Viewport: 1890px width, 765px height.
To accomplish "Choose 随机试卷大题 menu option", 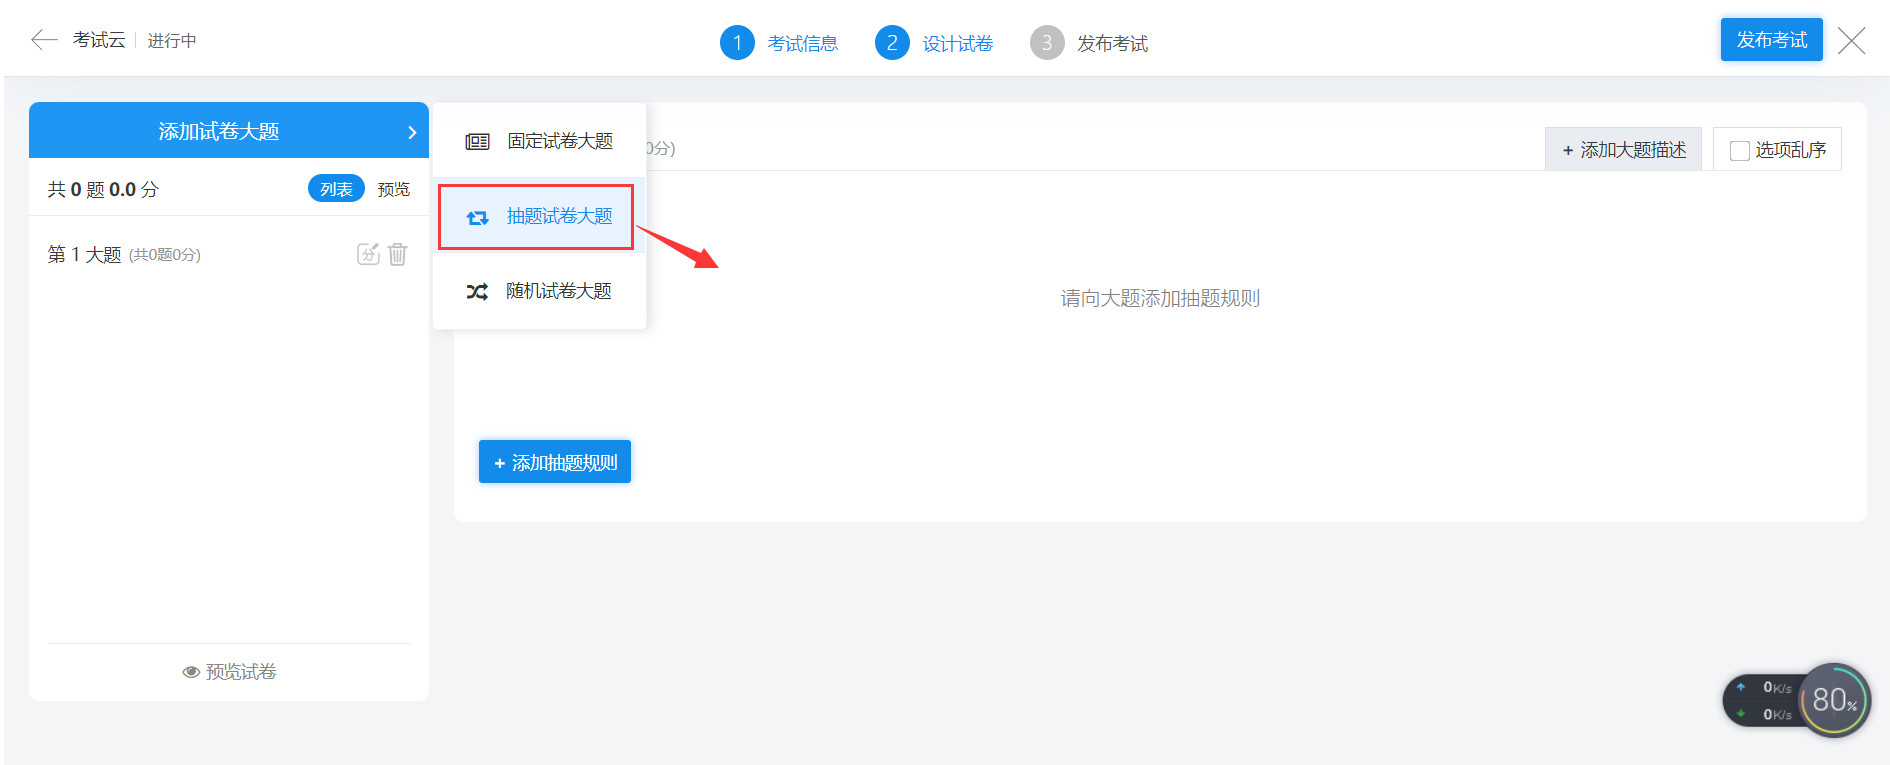I will point(558,291).
